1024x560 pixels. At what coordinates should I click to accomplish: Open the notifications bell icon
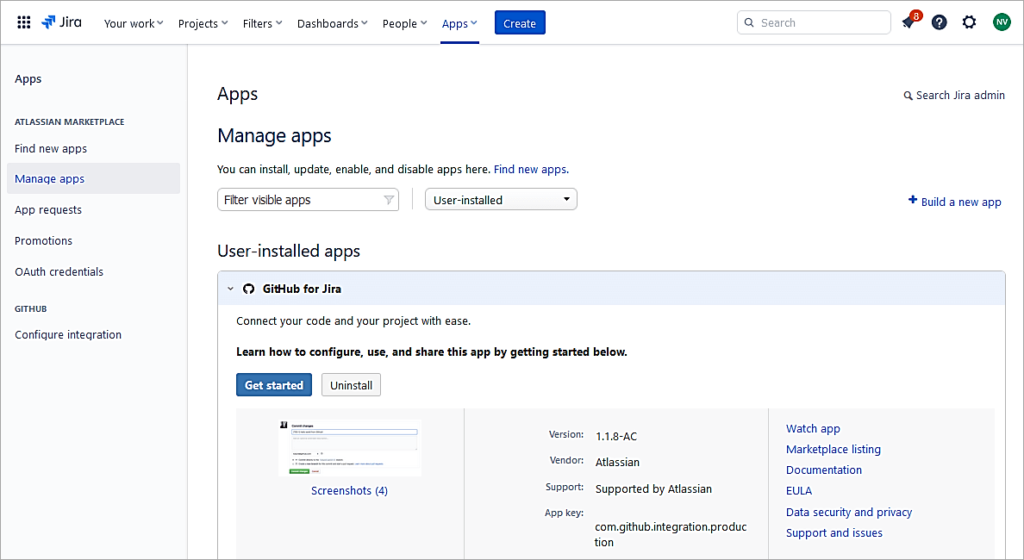[x=908, y=22]
